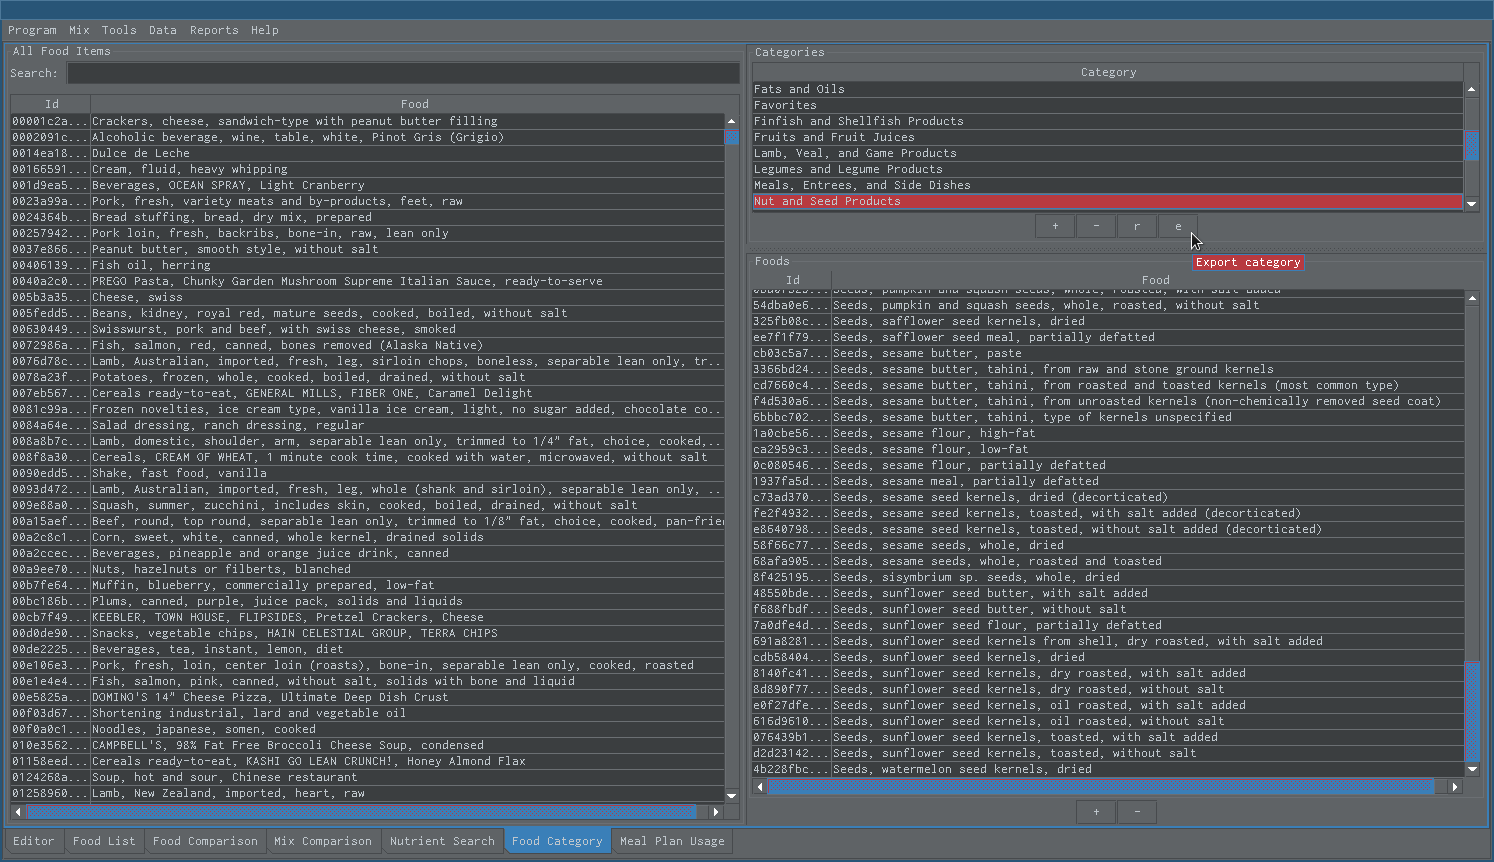Click left arrow of Foods horizontal scrollbar

pos(760,787)
